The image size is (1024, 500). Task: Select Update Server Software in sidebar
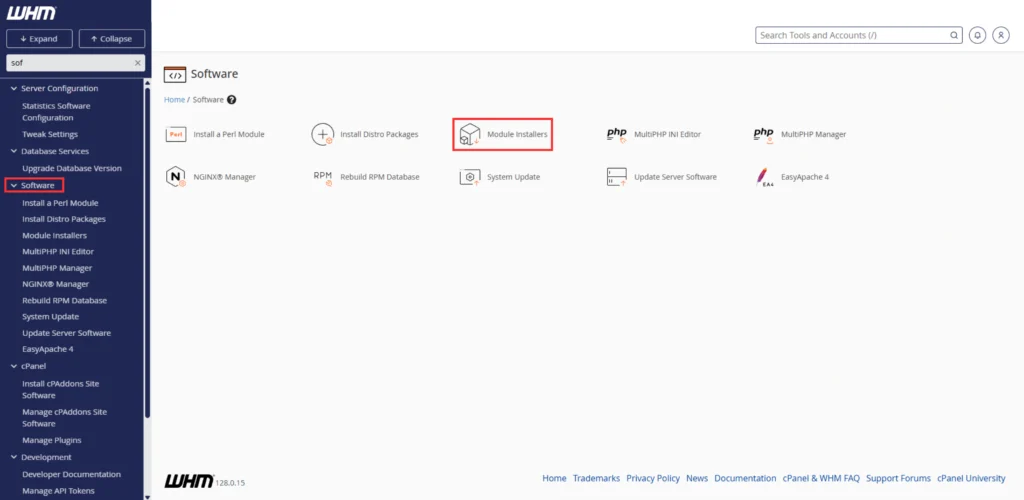[x=67, y=333]
